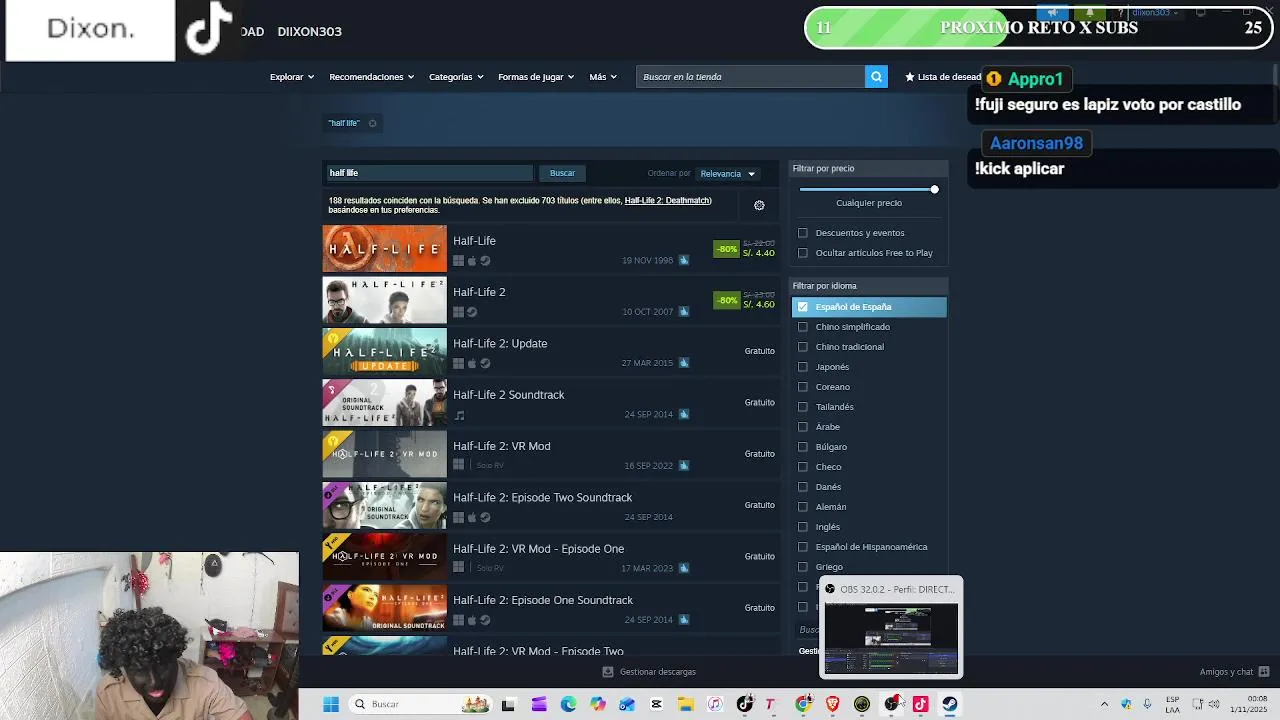Check Ocultar artículos Free to Play

click(x=802, y=253)
